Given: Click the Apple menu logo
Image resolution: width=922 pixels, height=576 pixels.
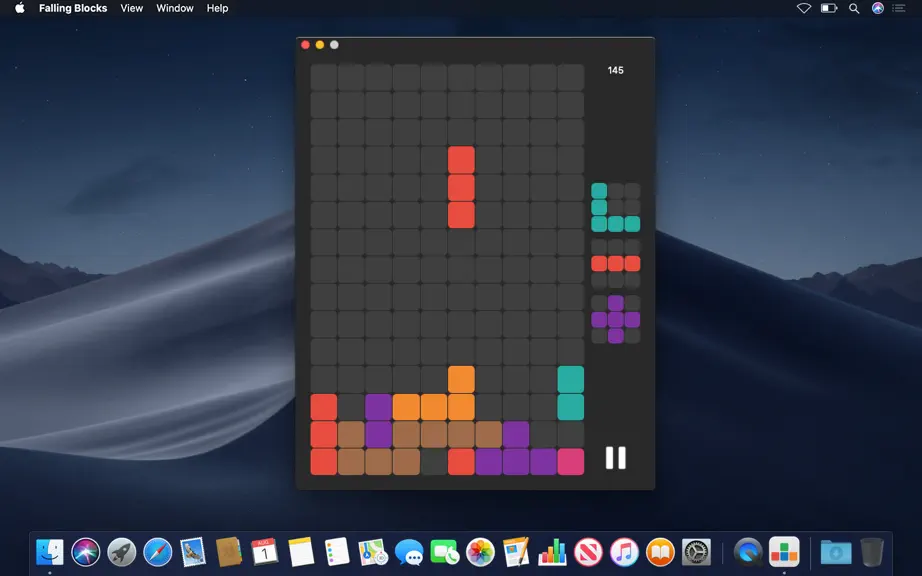Looking at the screenshot, I should point(19,8).
